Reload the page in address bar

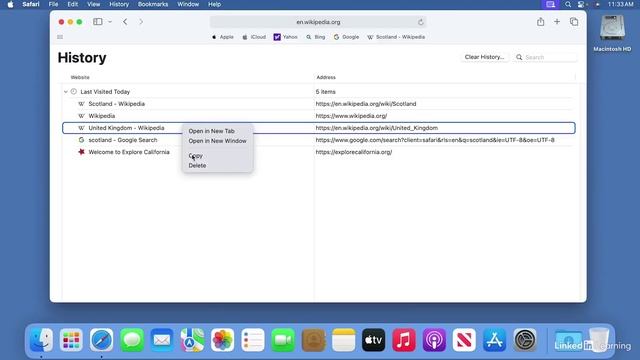tap(420, 22)
